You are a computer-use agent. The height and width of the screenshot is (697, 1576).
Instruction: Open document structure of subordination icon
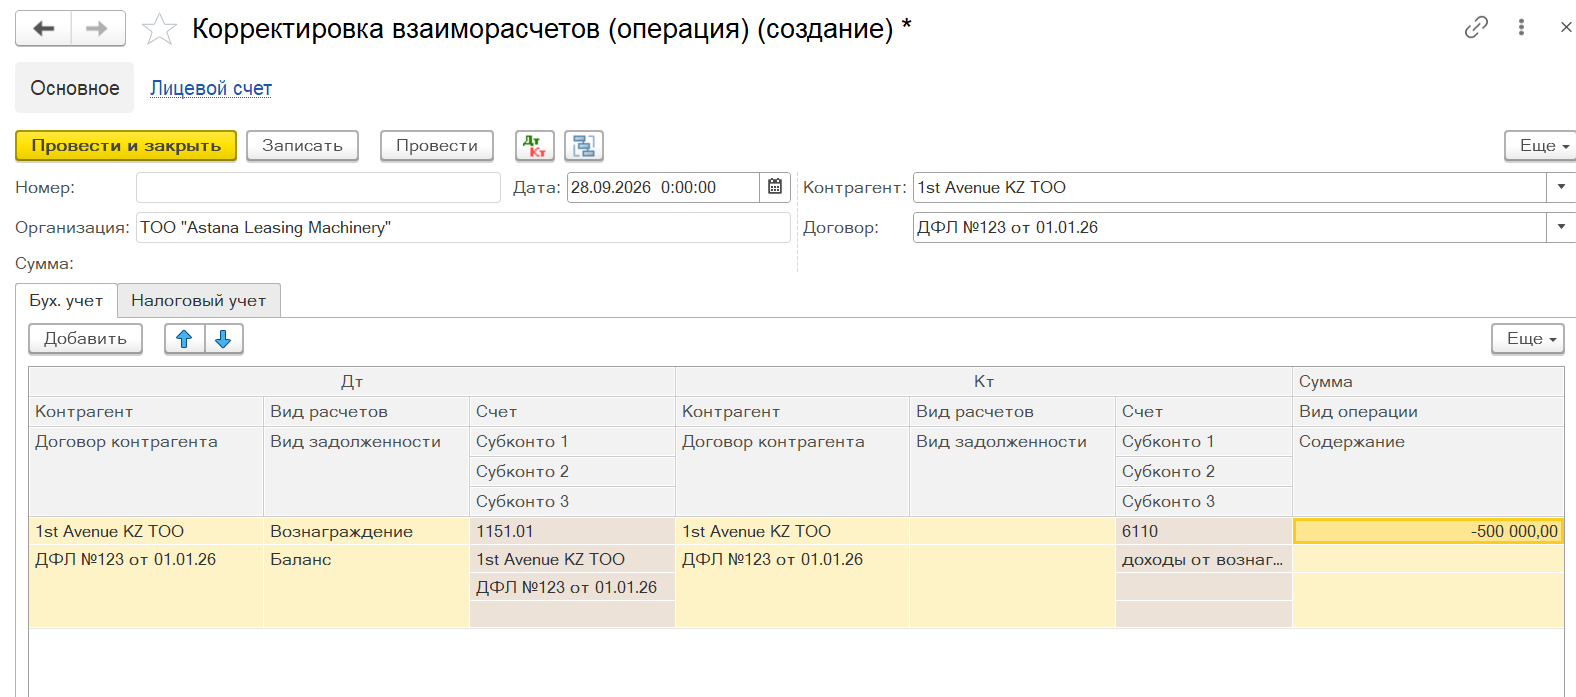click(584, 146)
